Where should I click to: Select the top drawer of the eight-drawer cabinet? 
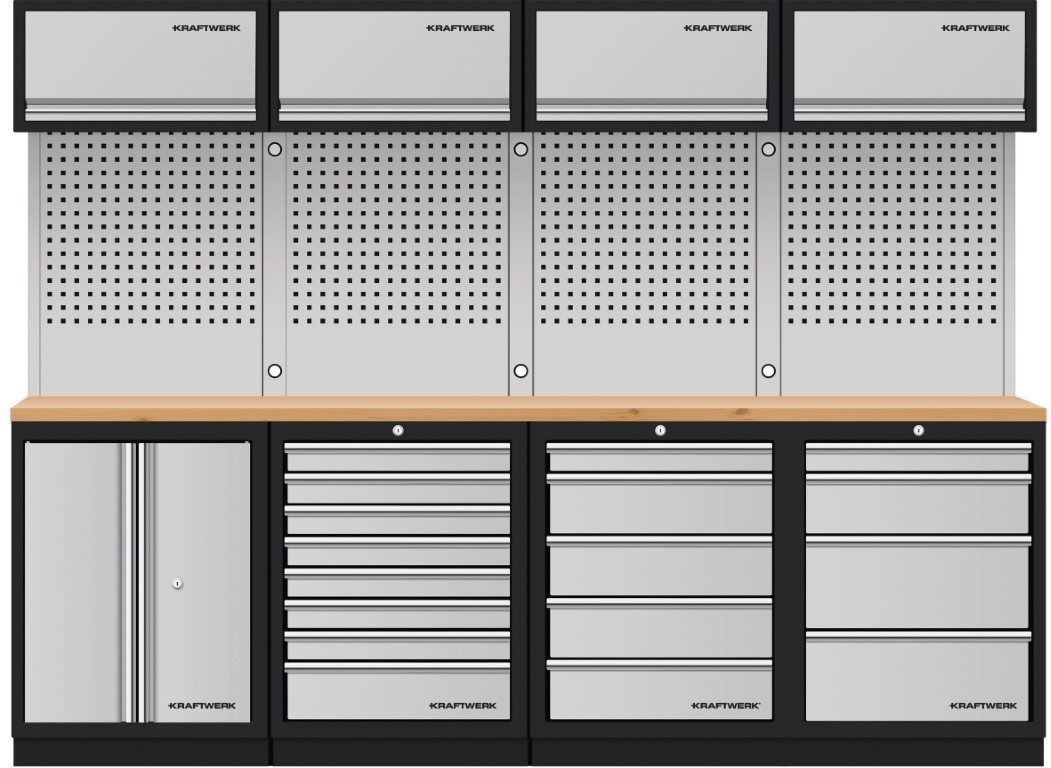397,457
